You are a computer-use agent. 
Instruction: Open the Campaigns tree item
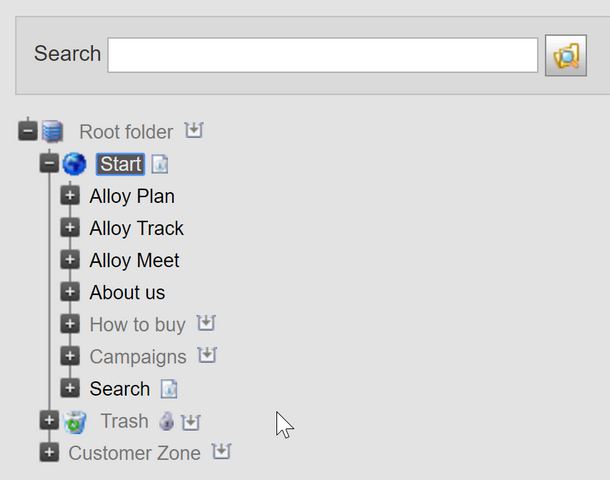pyautogui.click(x=138, y=357)
